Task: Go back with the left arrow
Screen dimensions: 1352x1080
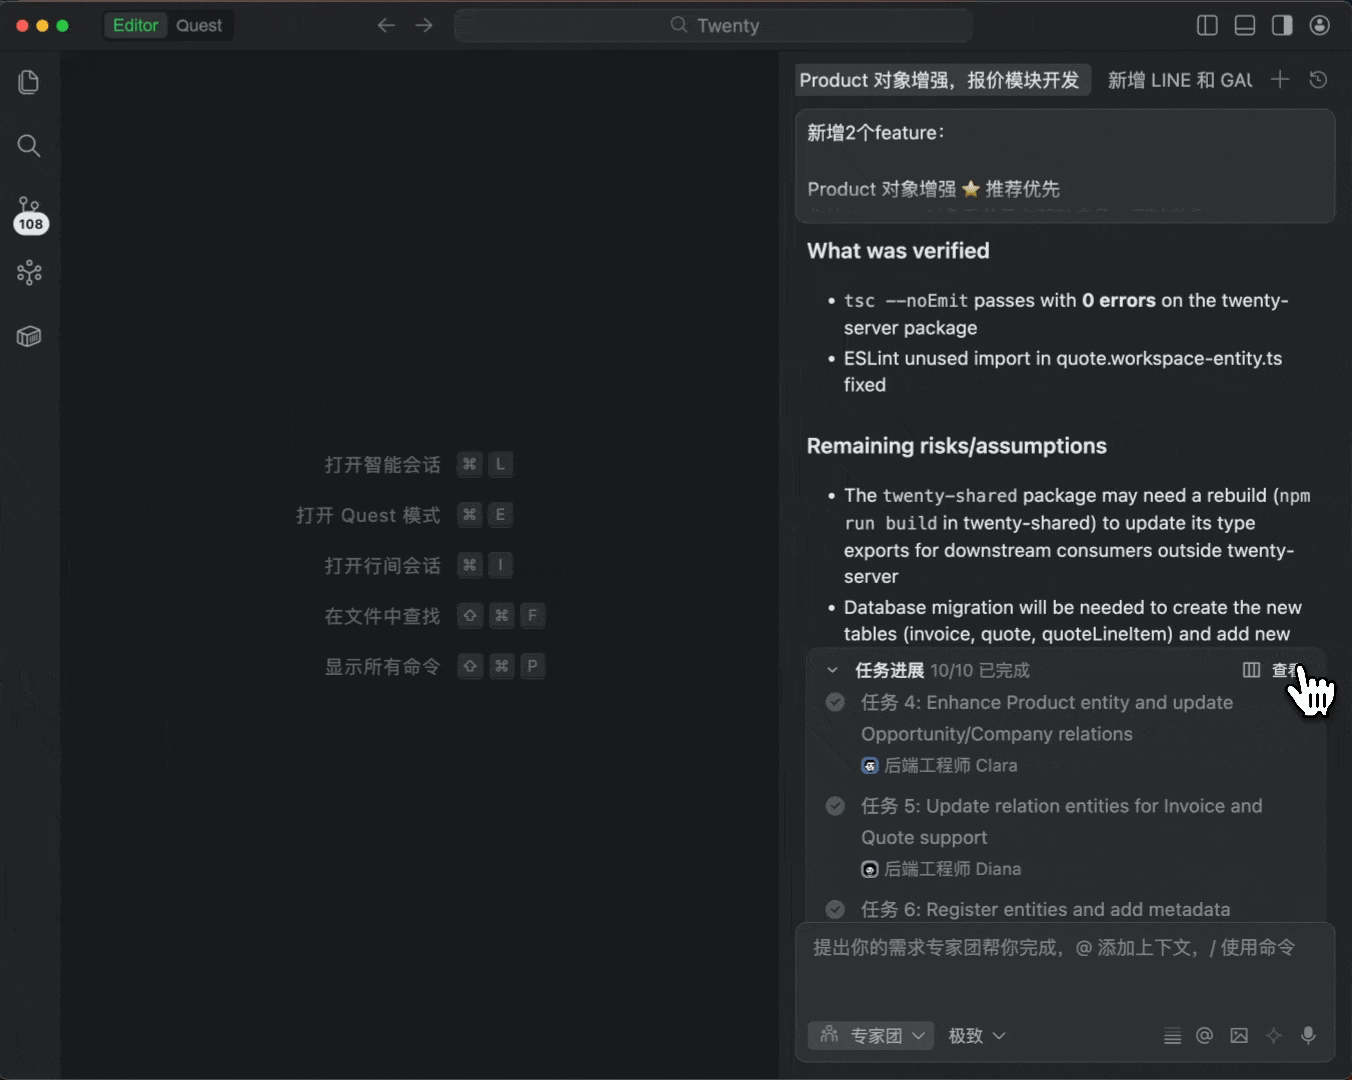Action: pos(386,25)
